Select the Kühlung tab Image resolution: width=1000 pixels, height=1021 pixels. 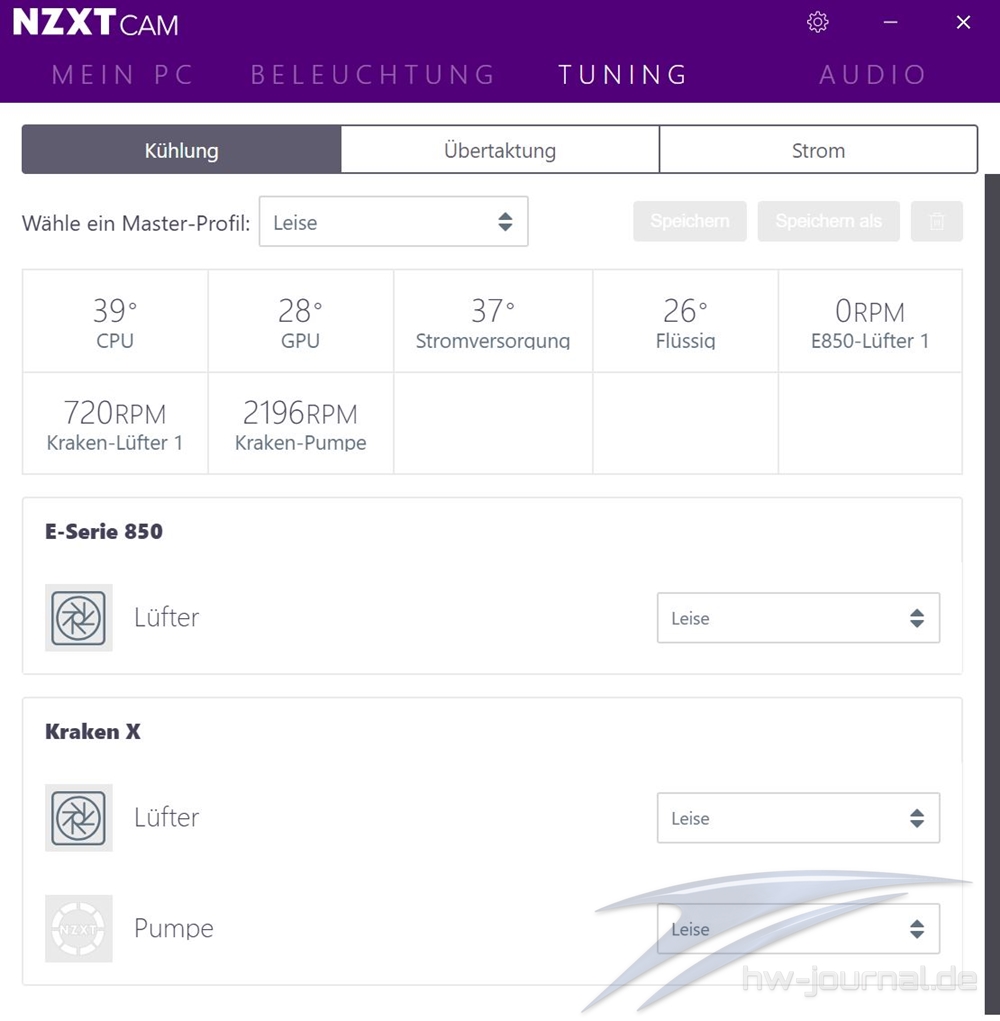182,150
